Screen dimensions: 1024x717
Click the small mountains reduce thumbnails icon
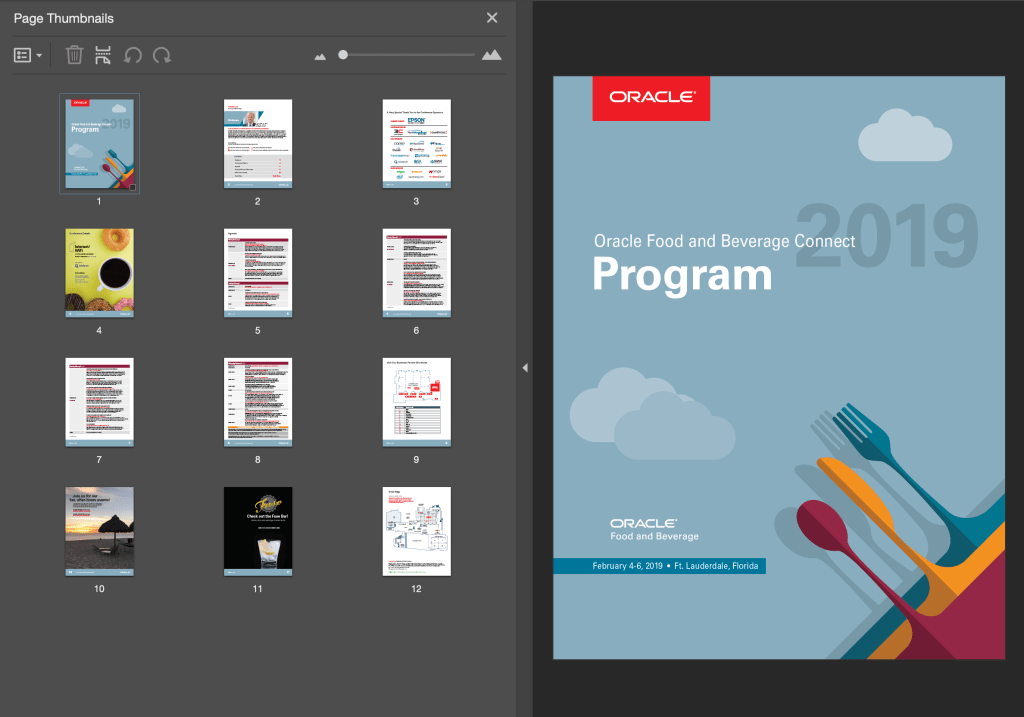point(320,57)
